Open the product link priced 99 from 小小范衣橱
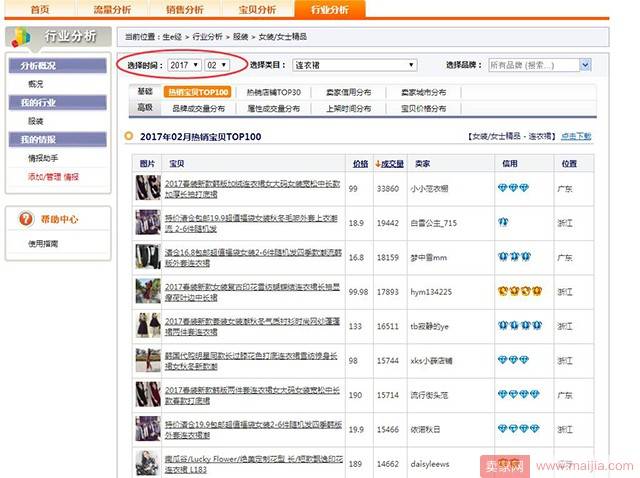Screen dimensions: 640x478 [252, 189]
